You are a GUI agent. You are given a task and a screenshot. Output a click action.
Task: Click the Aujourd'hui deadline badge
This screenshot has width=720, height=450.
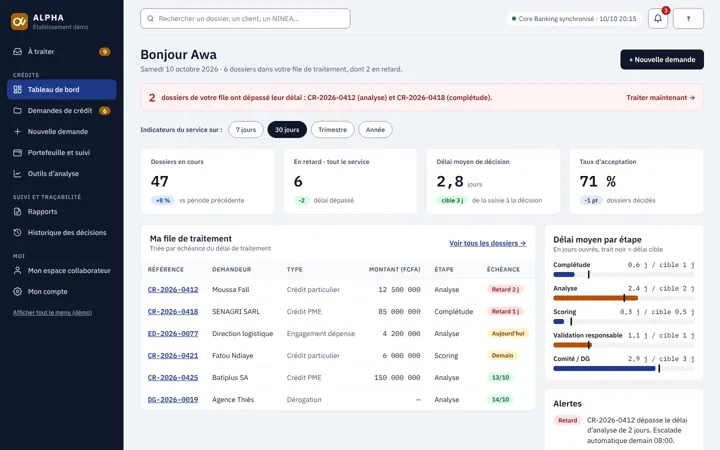click(508, 334)
